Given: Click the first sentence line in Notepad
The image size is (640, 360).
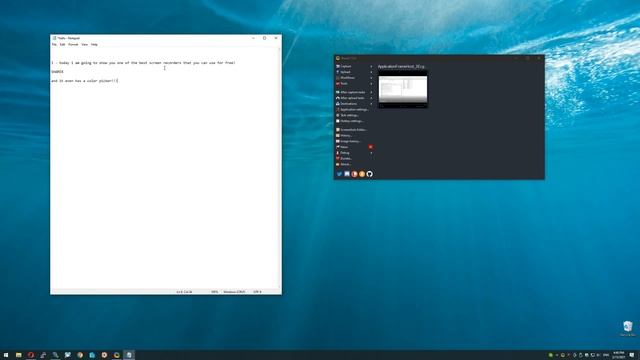Looking at the screenshot, I should [x=143, y=63].
